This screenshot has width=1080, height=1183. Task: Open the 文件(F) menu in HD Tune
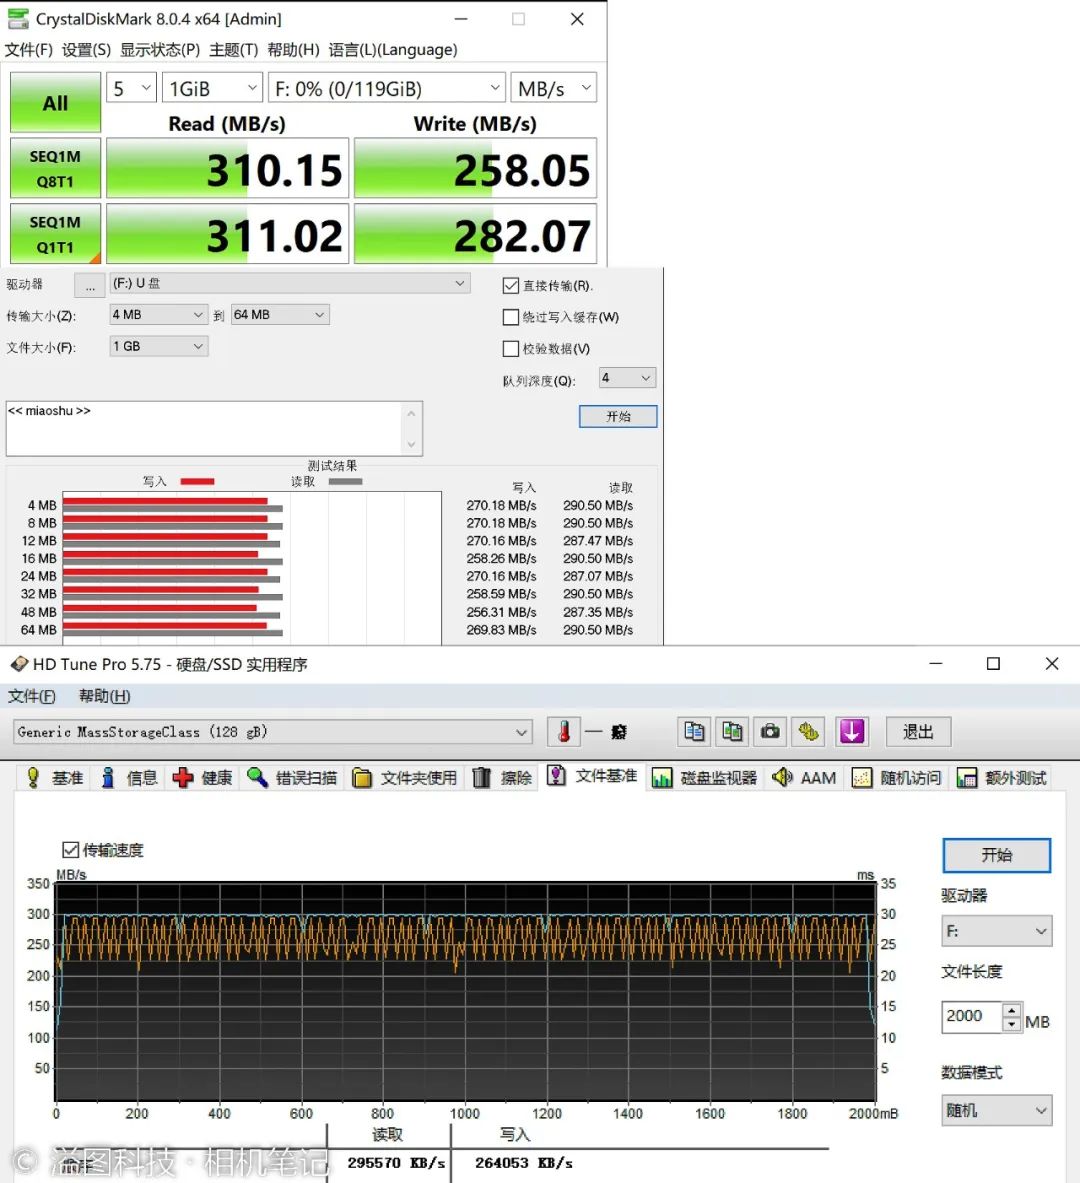(x=32, y=696)
